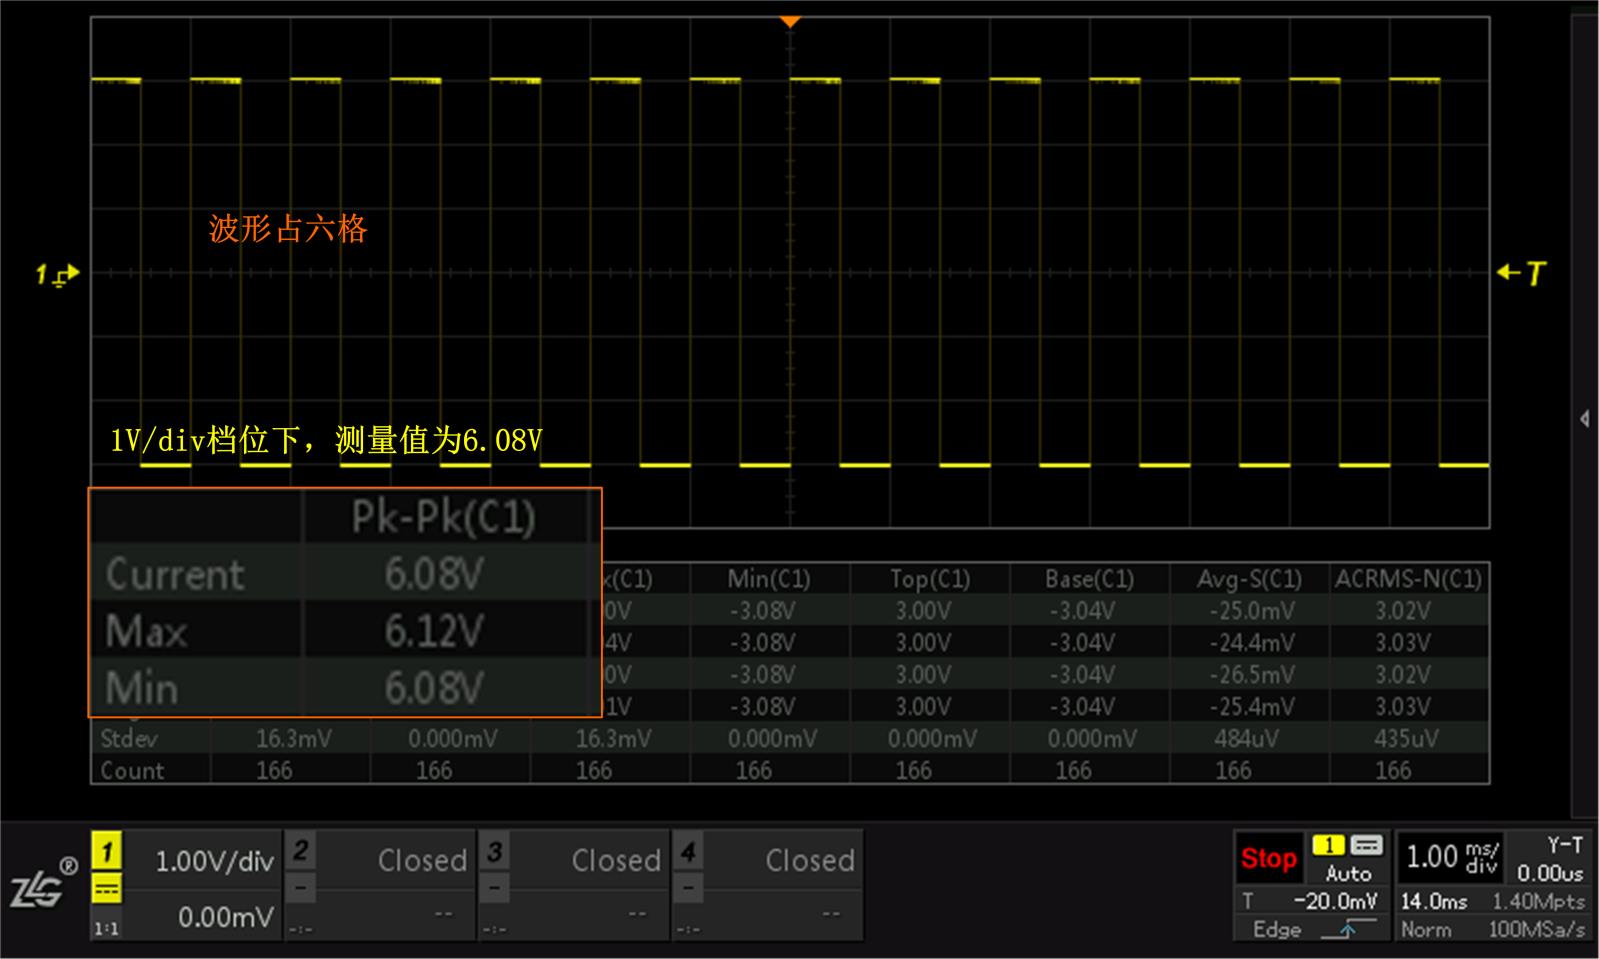Click the Closed label for channel 4
1599x959 pixels.
point(810,860)
